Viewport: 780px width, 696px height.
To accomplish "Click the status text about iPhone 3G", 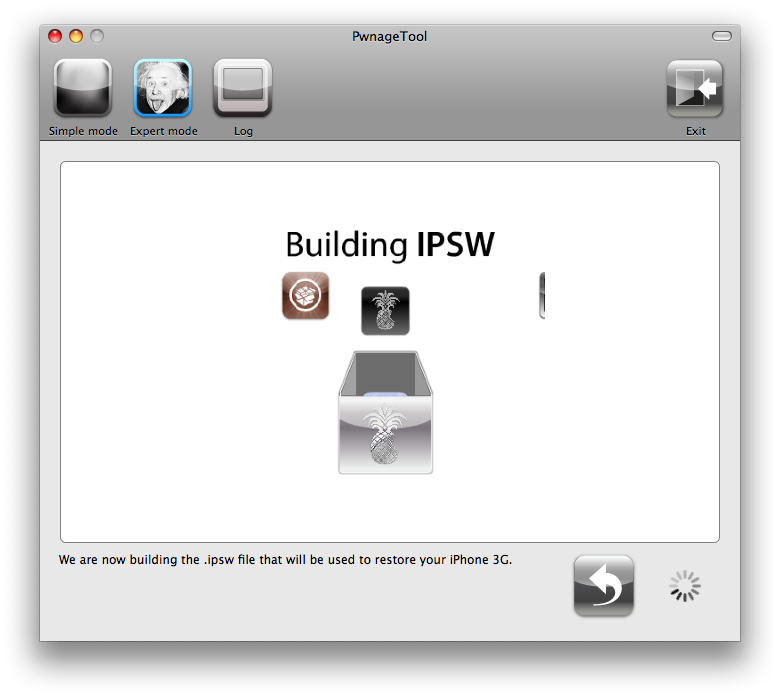I will click(x=285, y=560).
